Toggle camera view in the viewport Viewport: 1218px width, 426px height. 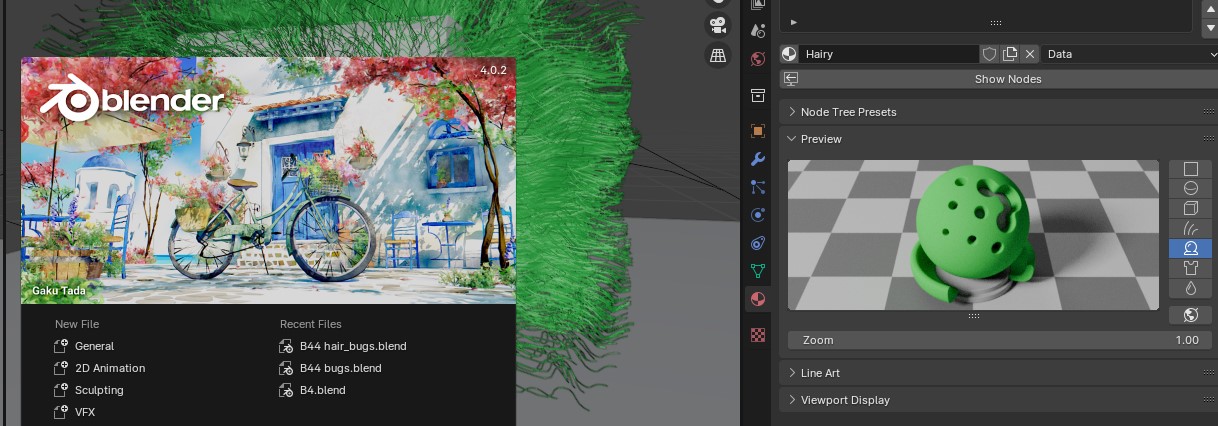click(x=717, y=25)
